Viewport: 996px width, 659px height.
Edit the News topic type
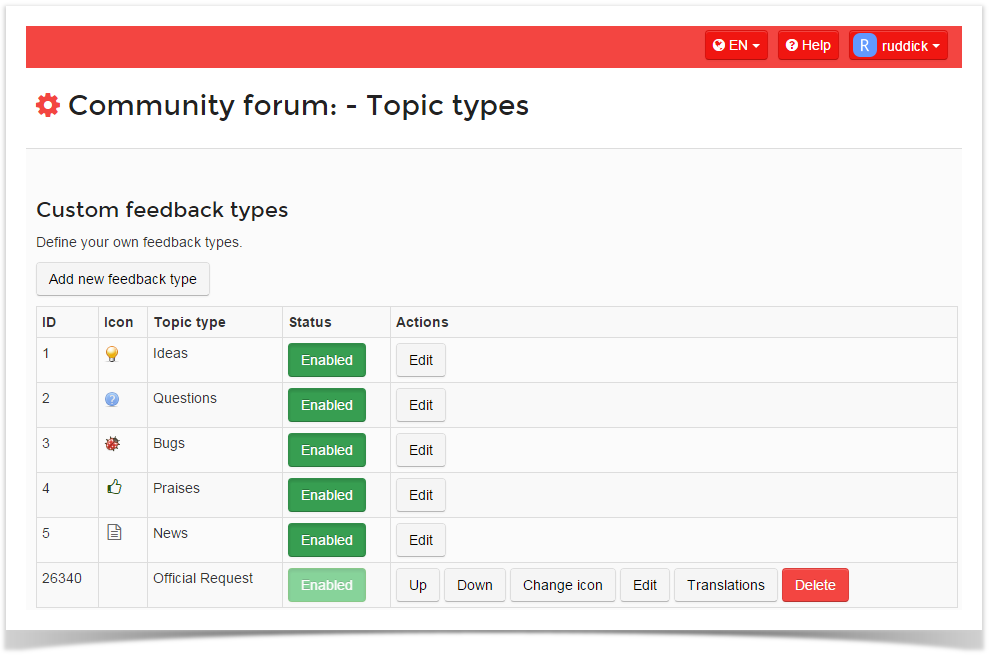pyautogui.click(x=421, y=541)
